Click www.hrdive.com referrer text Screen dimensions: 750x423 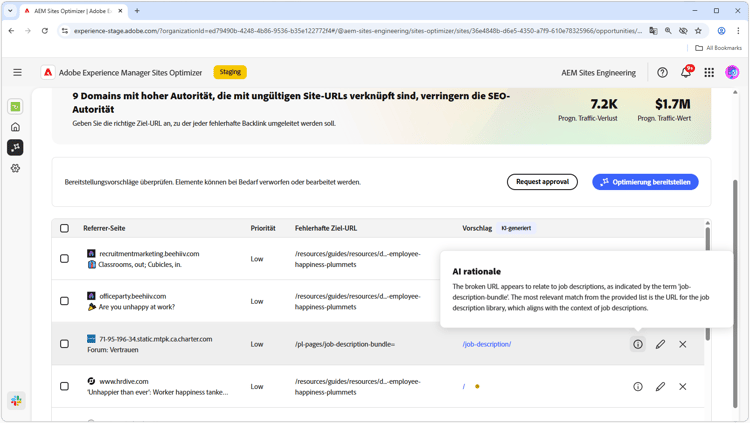(123, 381)
